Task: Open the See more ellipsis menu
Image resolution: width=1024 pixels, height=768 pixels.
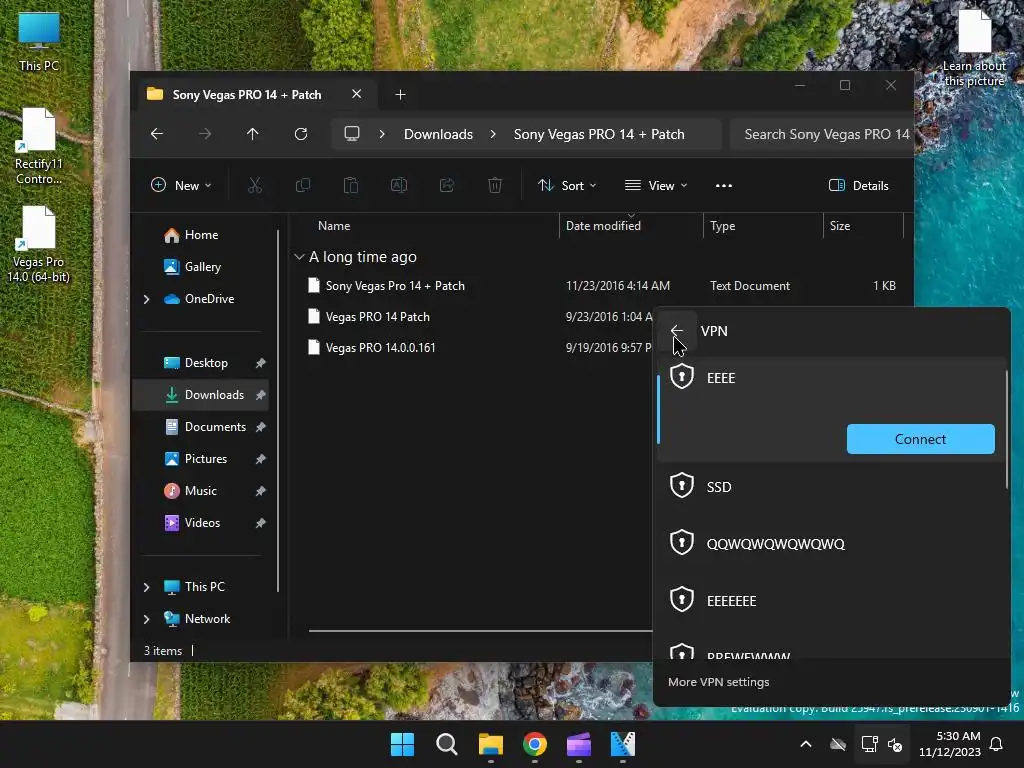Action: pyautogui.click(x=724, y=185)
